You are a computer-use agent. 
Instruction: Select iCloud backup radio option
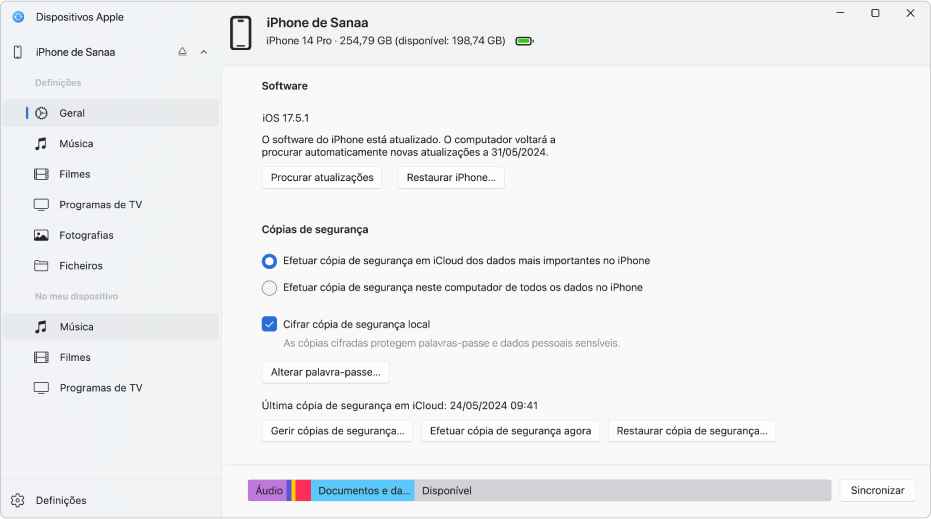269,261
